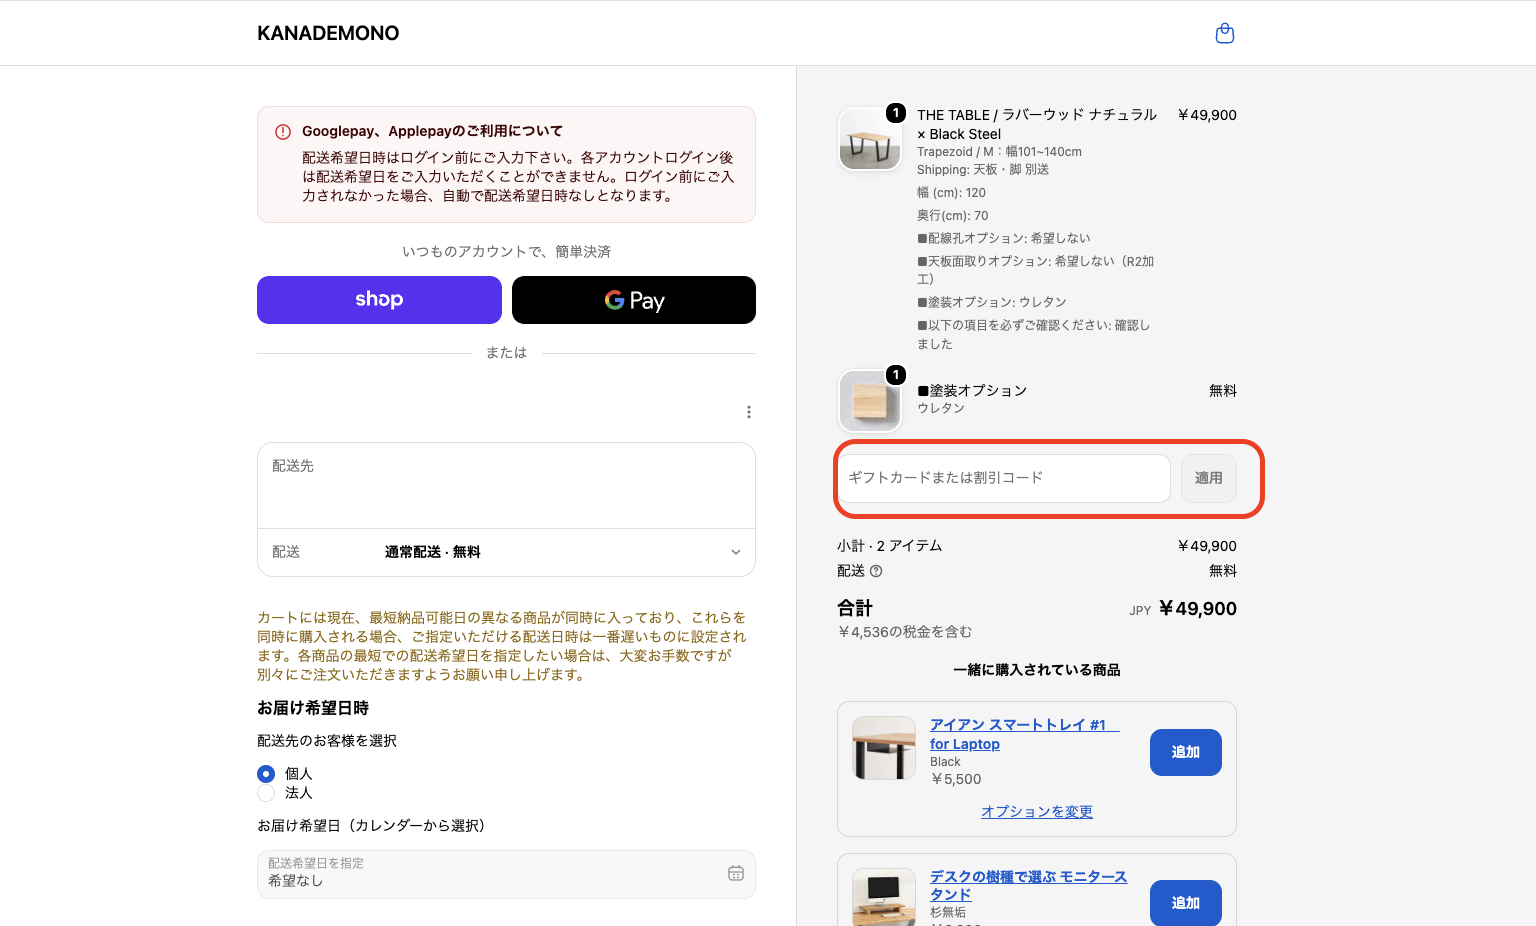Viewport: 1536px width, 926px height.
Task: Pay with the Shop Pay button
Action: [379, 300]
